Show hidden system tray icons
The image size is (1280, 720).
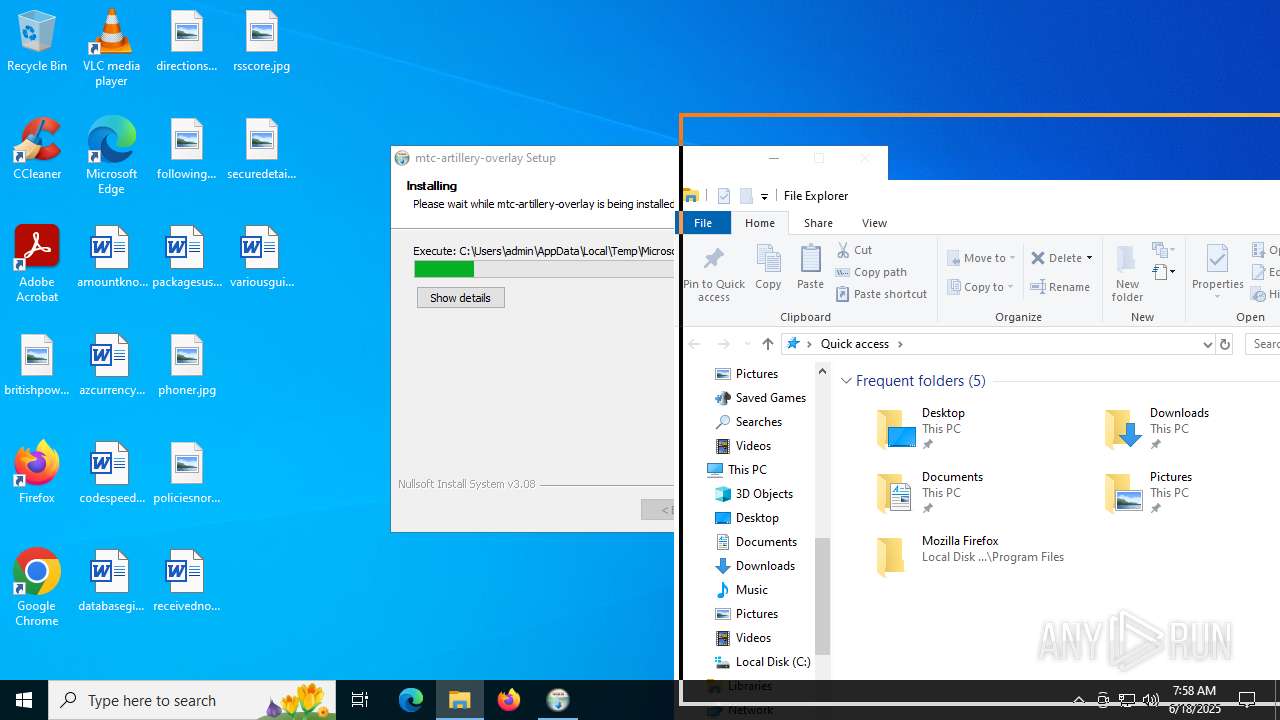(1078, 700)
